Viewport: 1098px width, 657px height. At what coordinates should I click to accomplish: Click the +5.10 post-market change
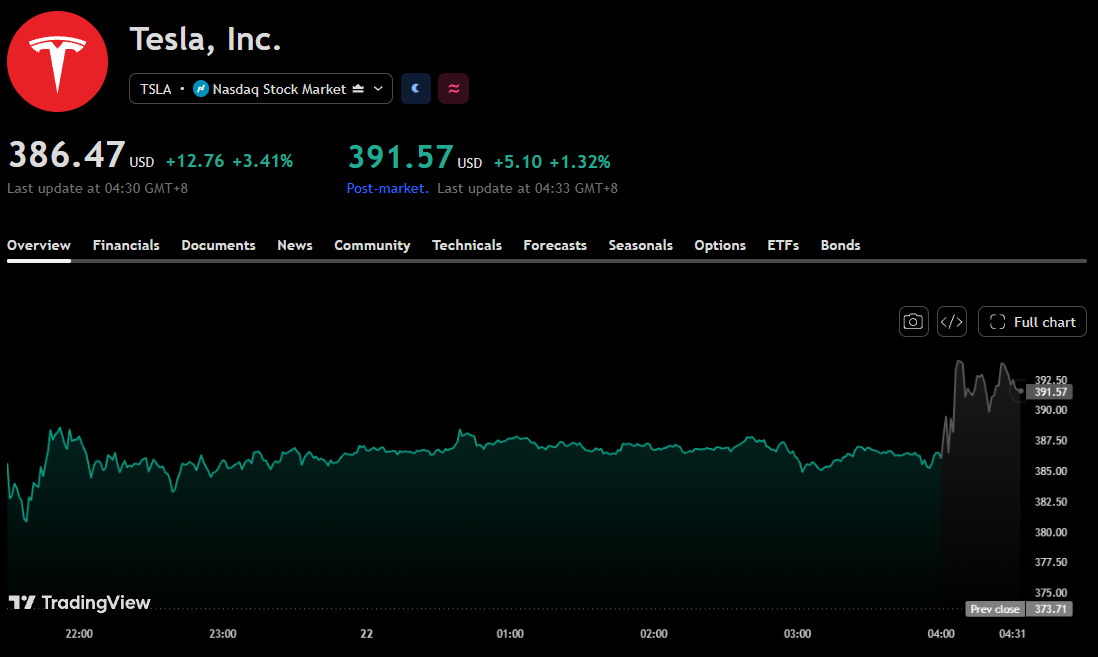click(517, 162)
